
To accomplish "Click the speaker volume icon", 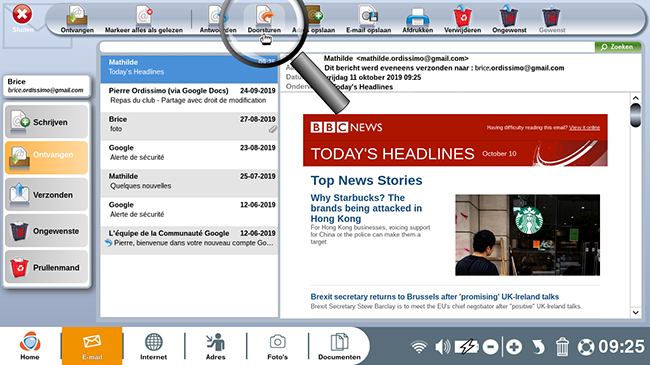I will click(x=442, y=347).
